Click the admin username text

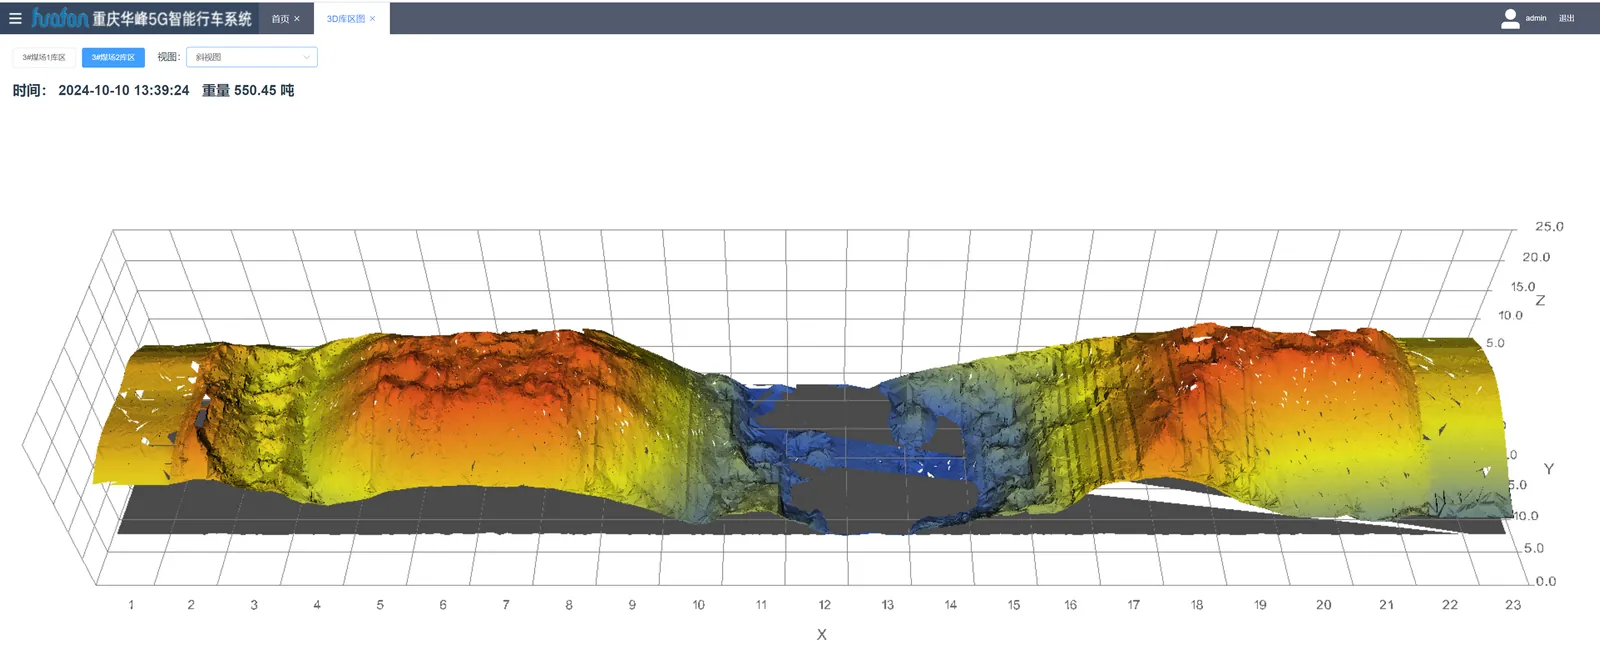tap(1536, 18)
